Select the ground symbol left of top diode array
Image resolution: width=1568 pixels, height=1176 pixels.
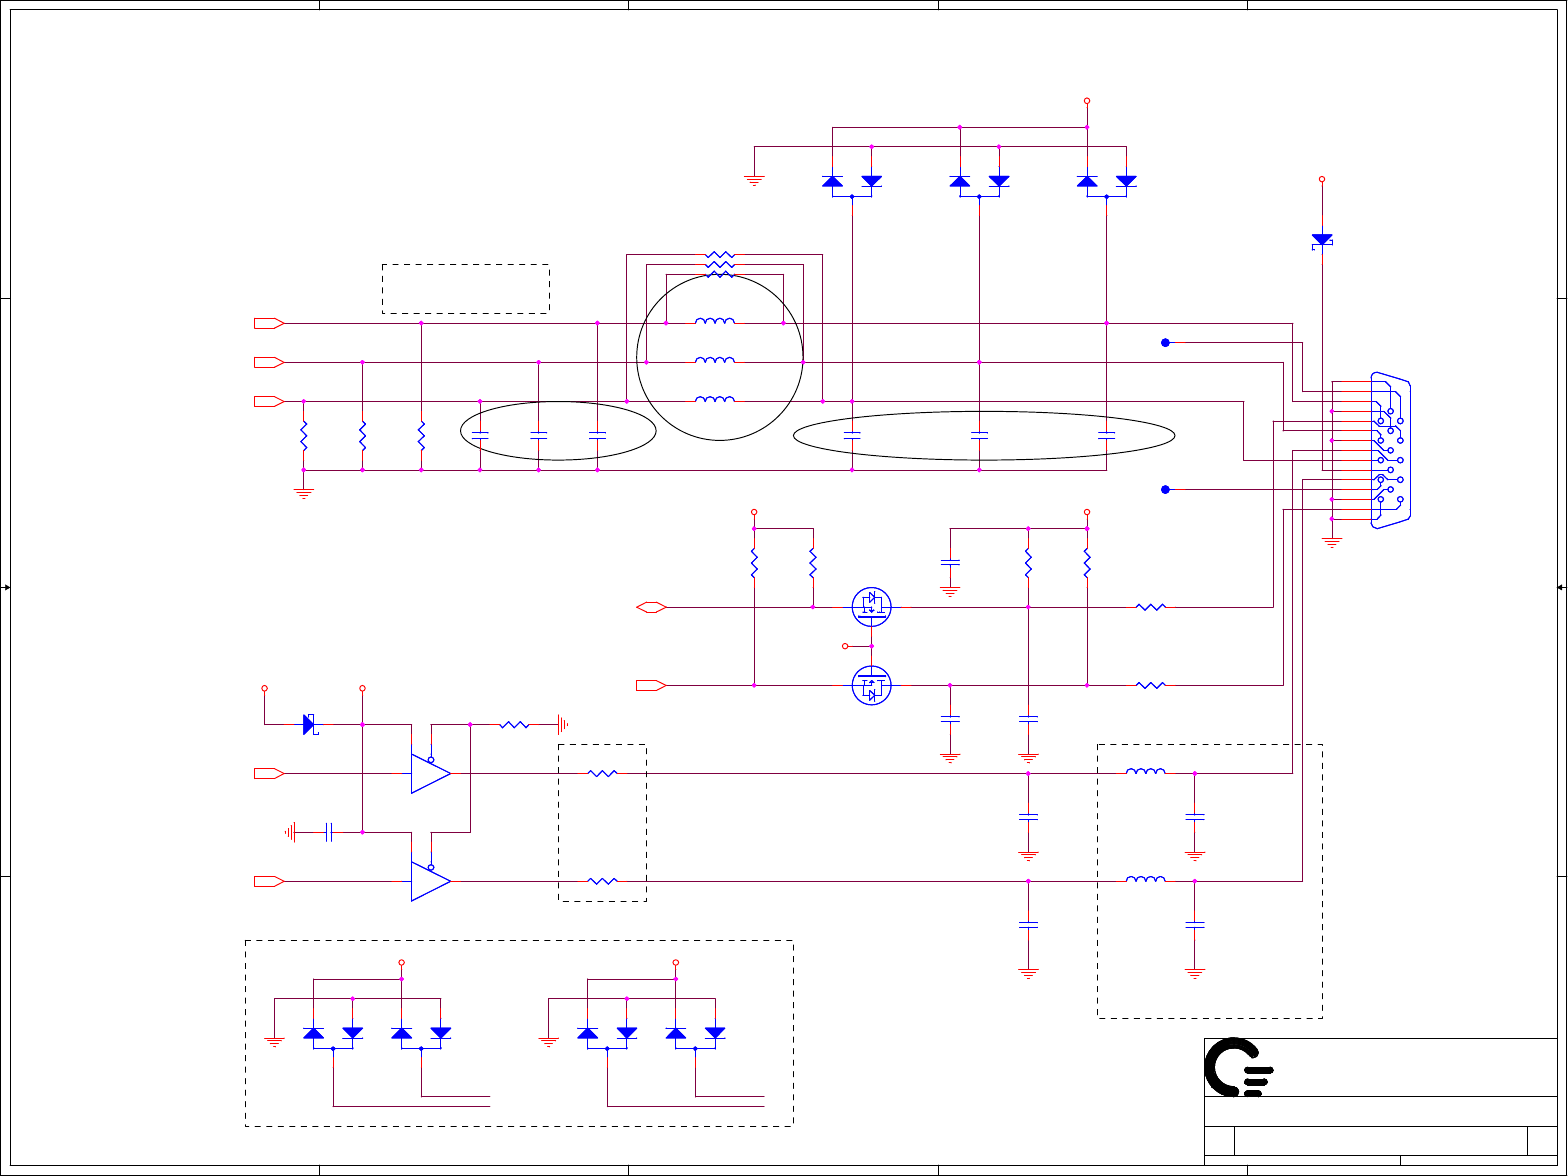tap(754, 180)
